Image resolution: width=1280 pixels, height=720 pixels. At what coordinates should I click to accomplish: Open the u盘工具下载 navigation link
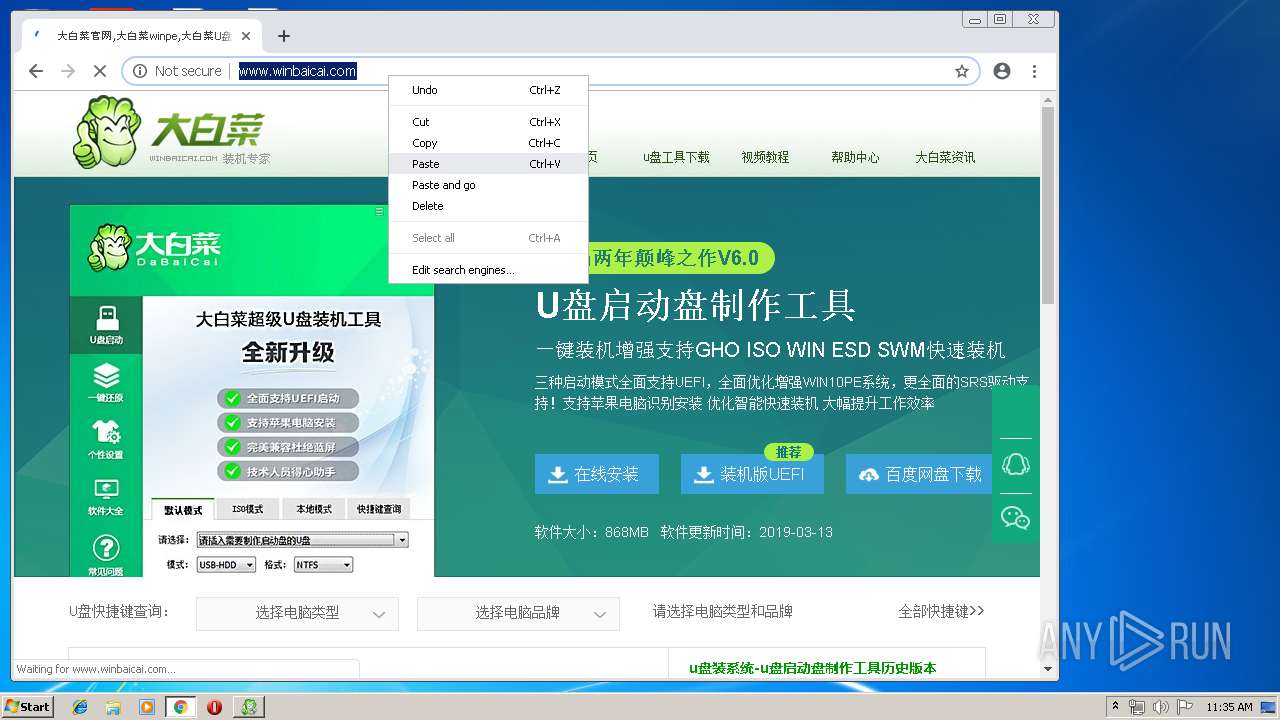point(676,157)
